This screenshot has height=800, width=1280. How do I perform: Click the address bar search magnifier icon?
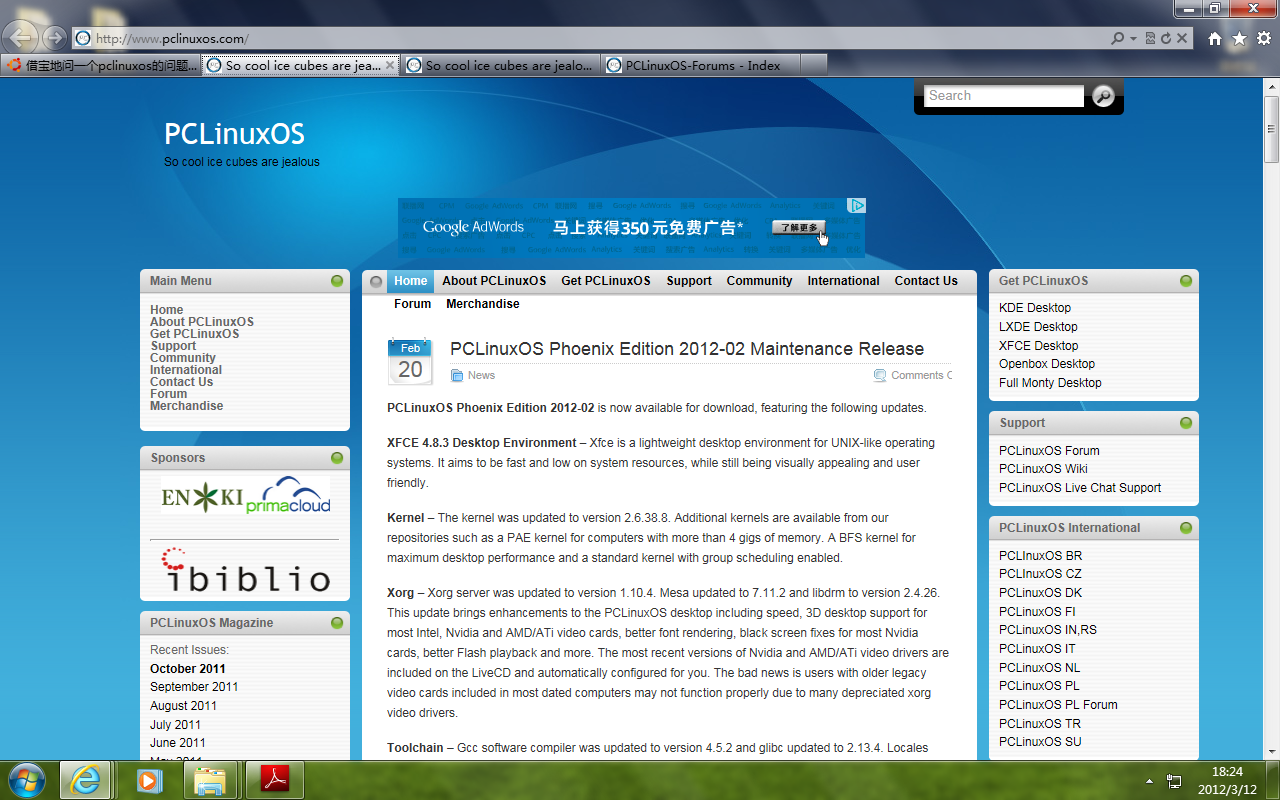1117,39
